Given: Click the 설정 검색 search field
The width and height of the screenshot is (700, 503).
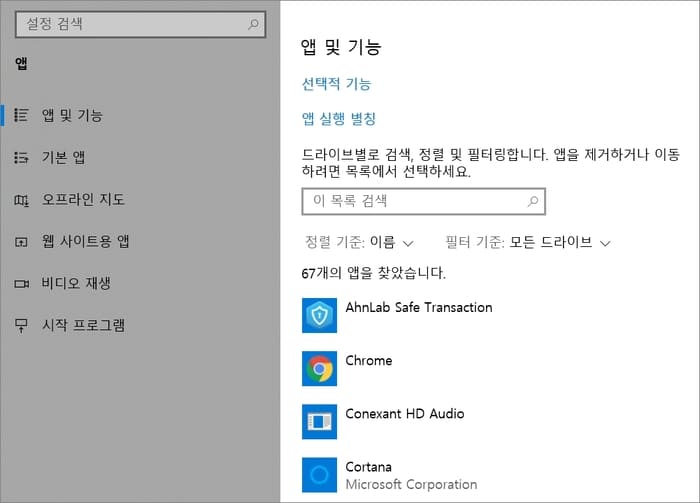Looking at the screenshot, I should (141, 24).
